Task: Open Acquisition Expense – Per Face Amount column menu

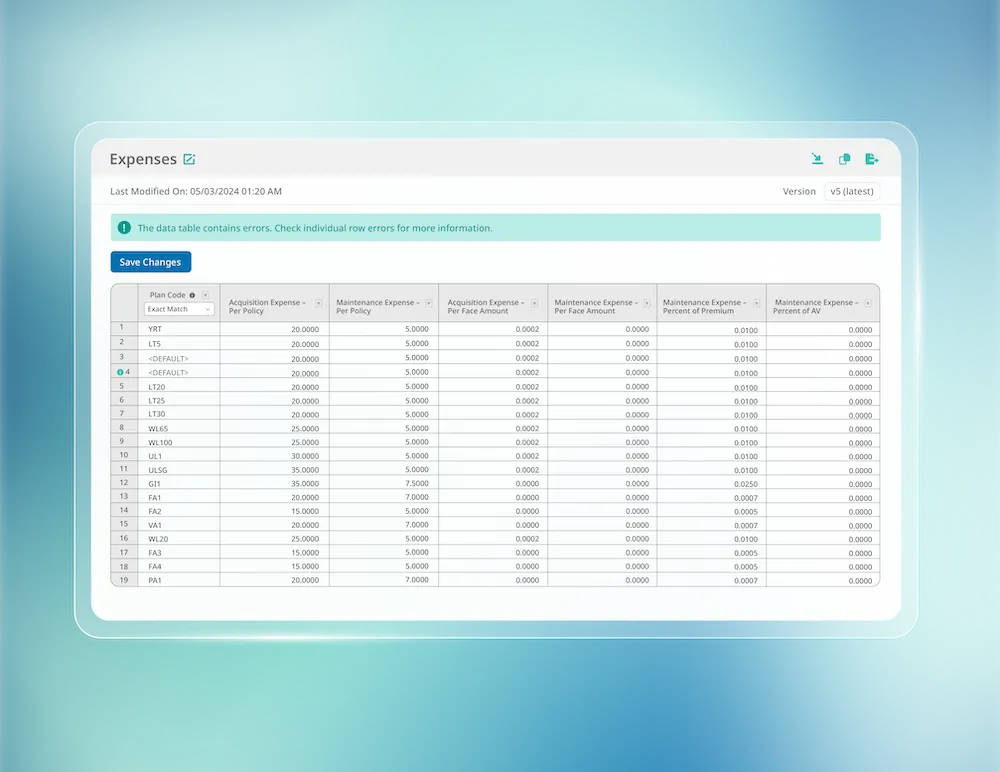Action: pos(534,304)
